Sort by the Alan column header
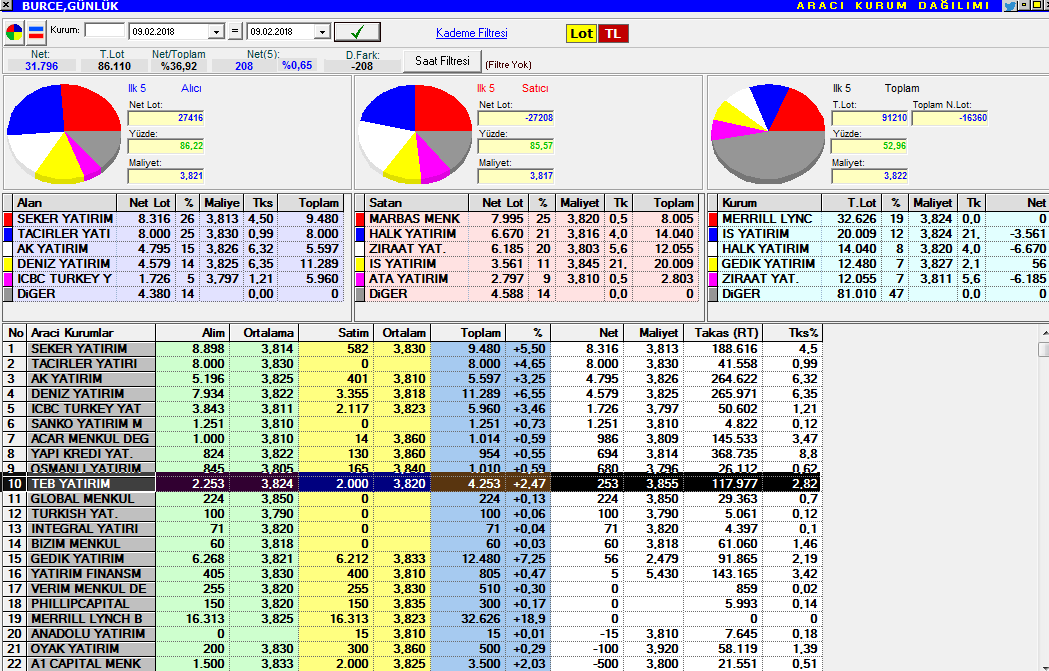The image size is (1049, 671). point(65,203)
